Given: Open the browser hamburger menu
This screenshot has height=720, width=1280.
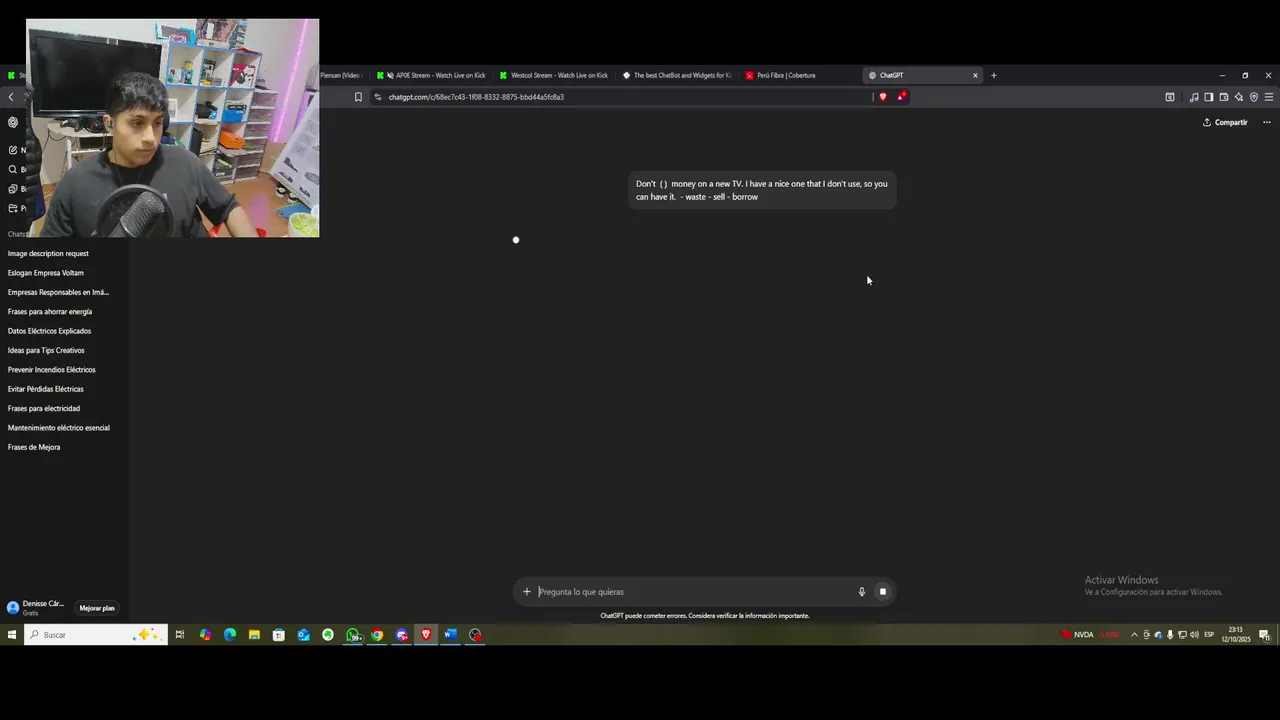Looking at the screenshot, I should click(x=1269, y=97).
